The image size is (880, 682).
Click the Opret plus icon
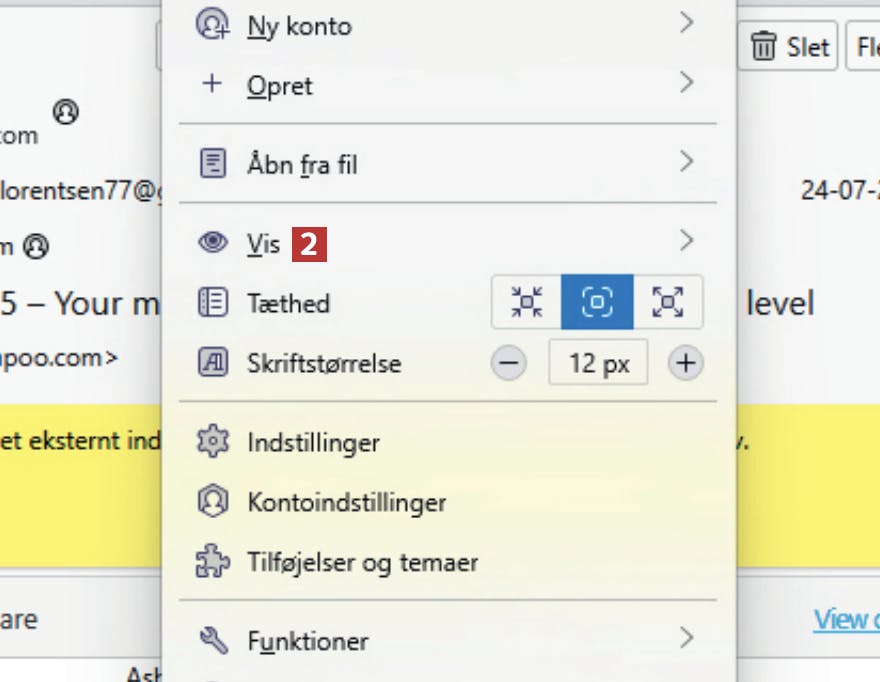point(212,83)
